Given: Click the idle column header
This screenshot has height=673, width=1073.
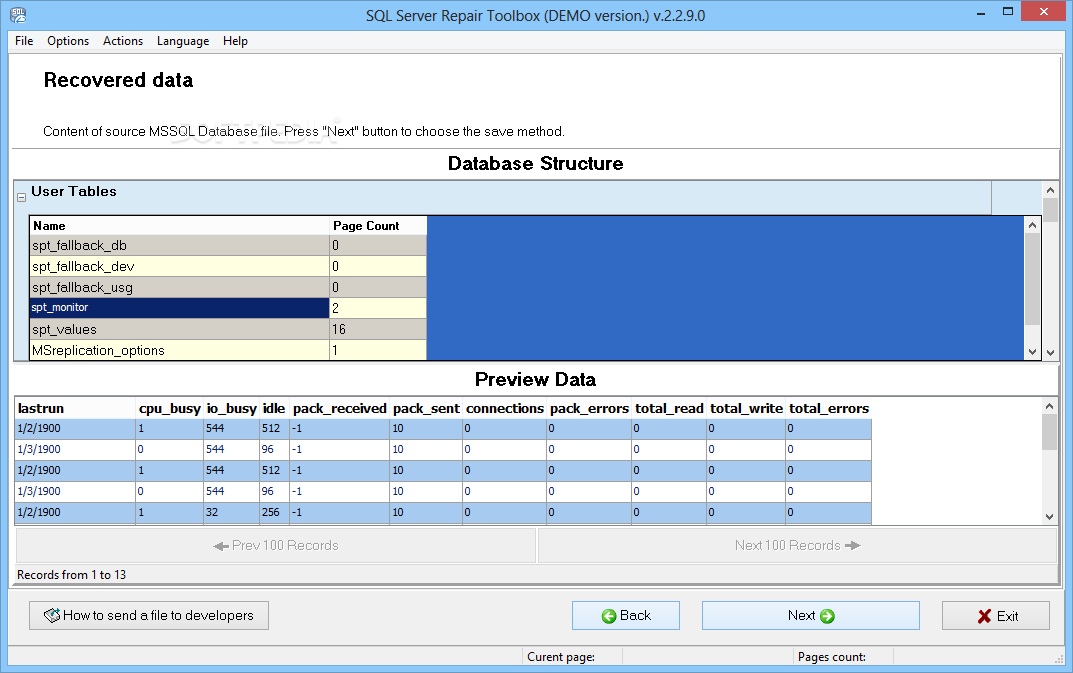Looking at the screenshot, I should [274, 409].
